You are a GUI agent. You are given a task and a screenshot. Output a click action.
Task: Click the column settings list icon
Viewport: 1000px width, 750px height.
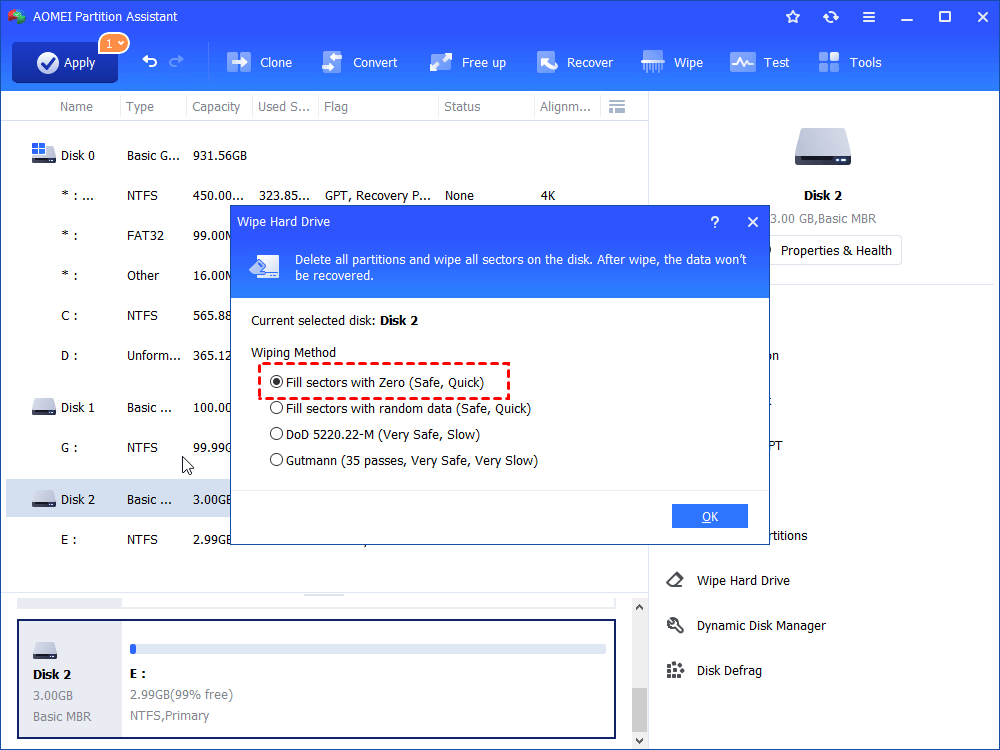pos(617,107)
